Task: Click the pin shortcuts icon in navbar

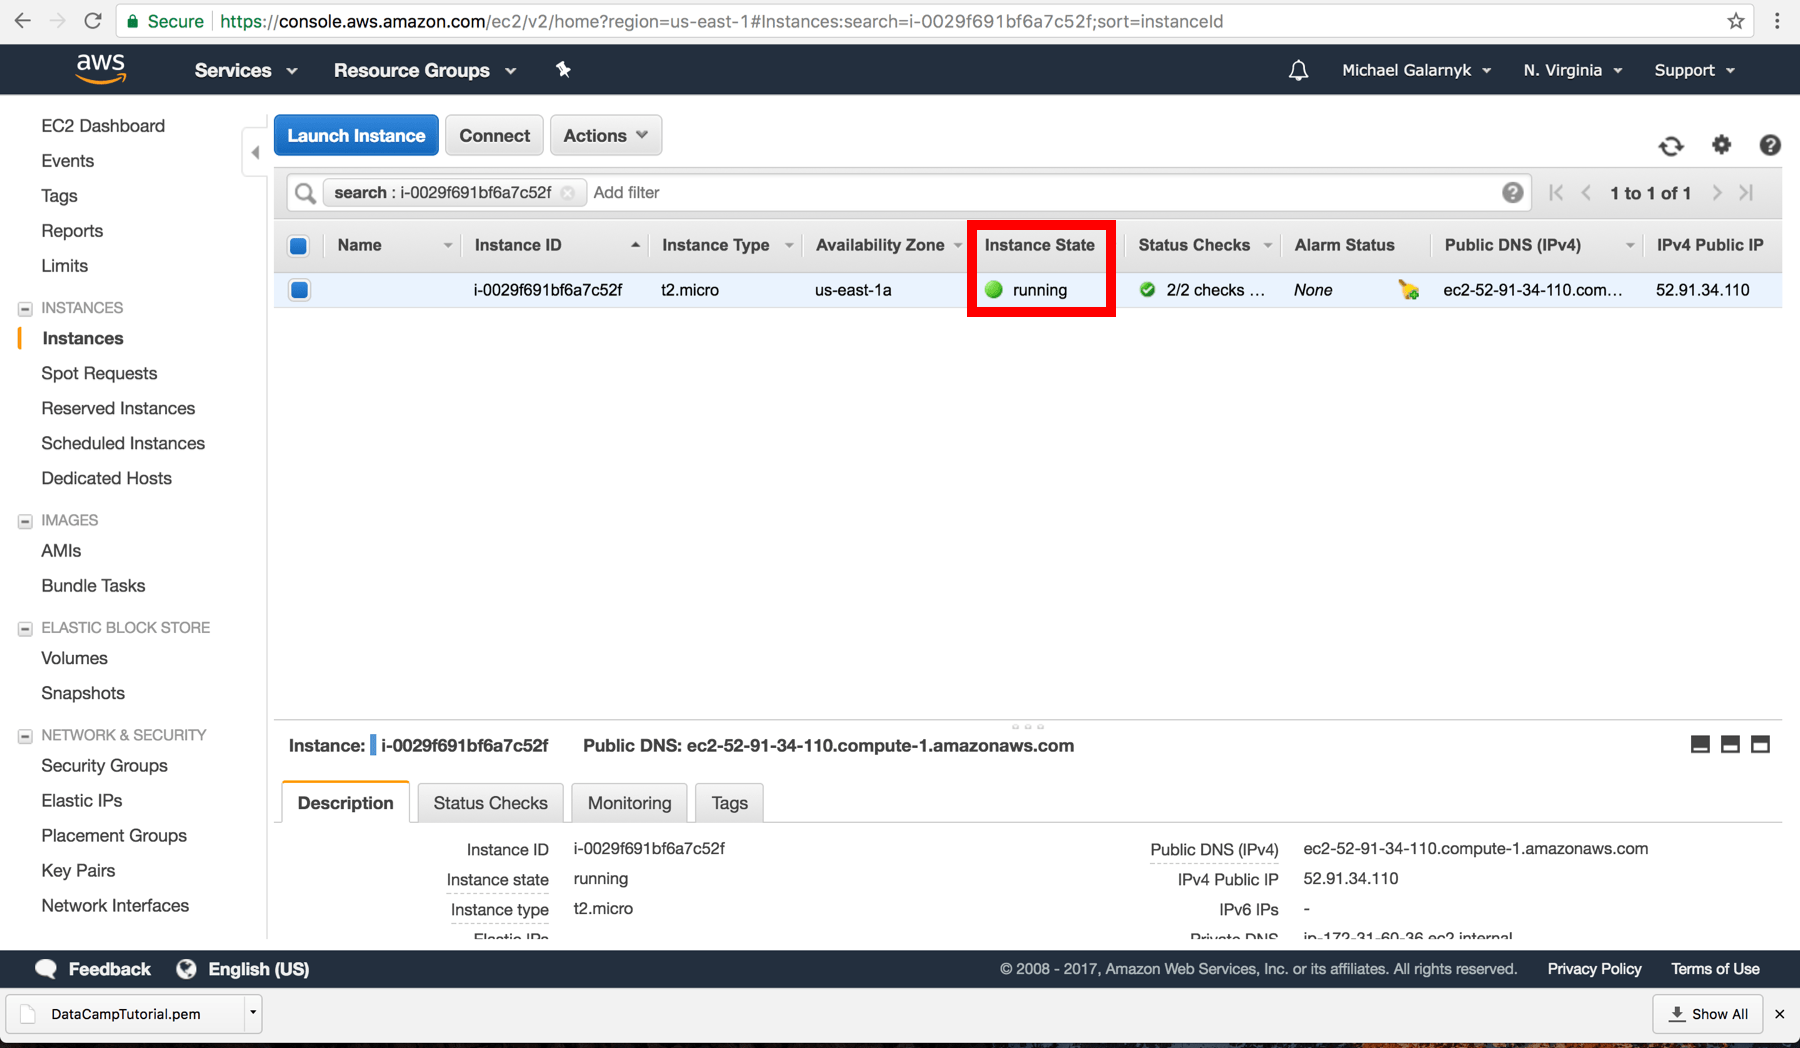Action: 563,69
